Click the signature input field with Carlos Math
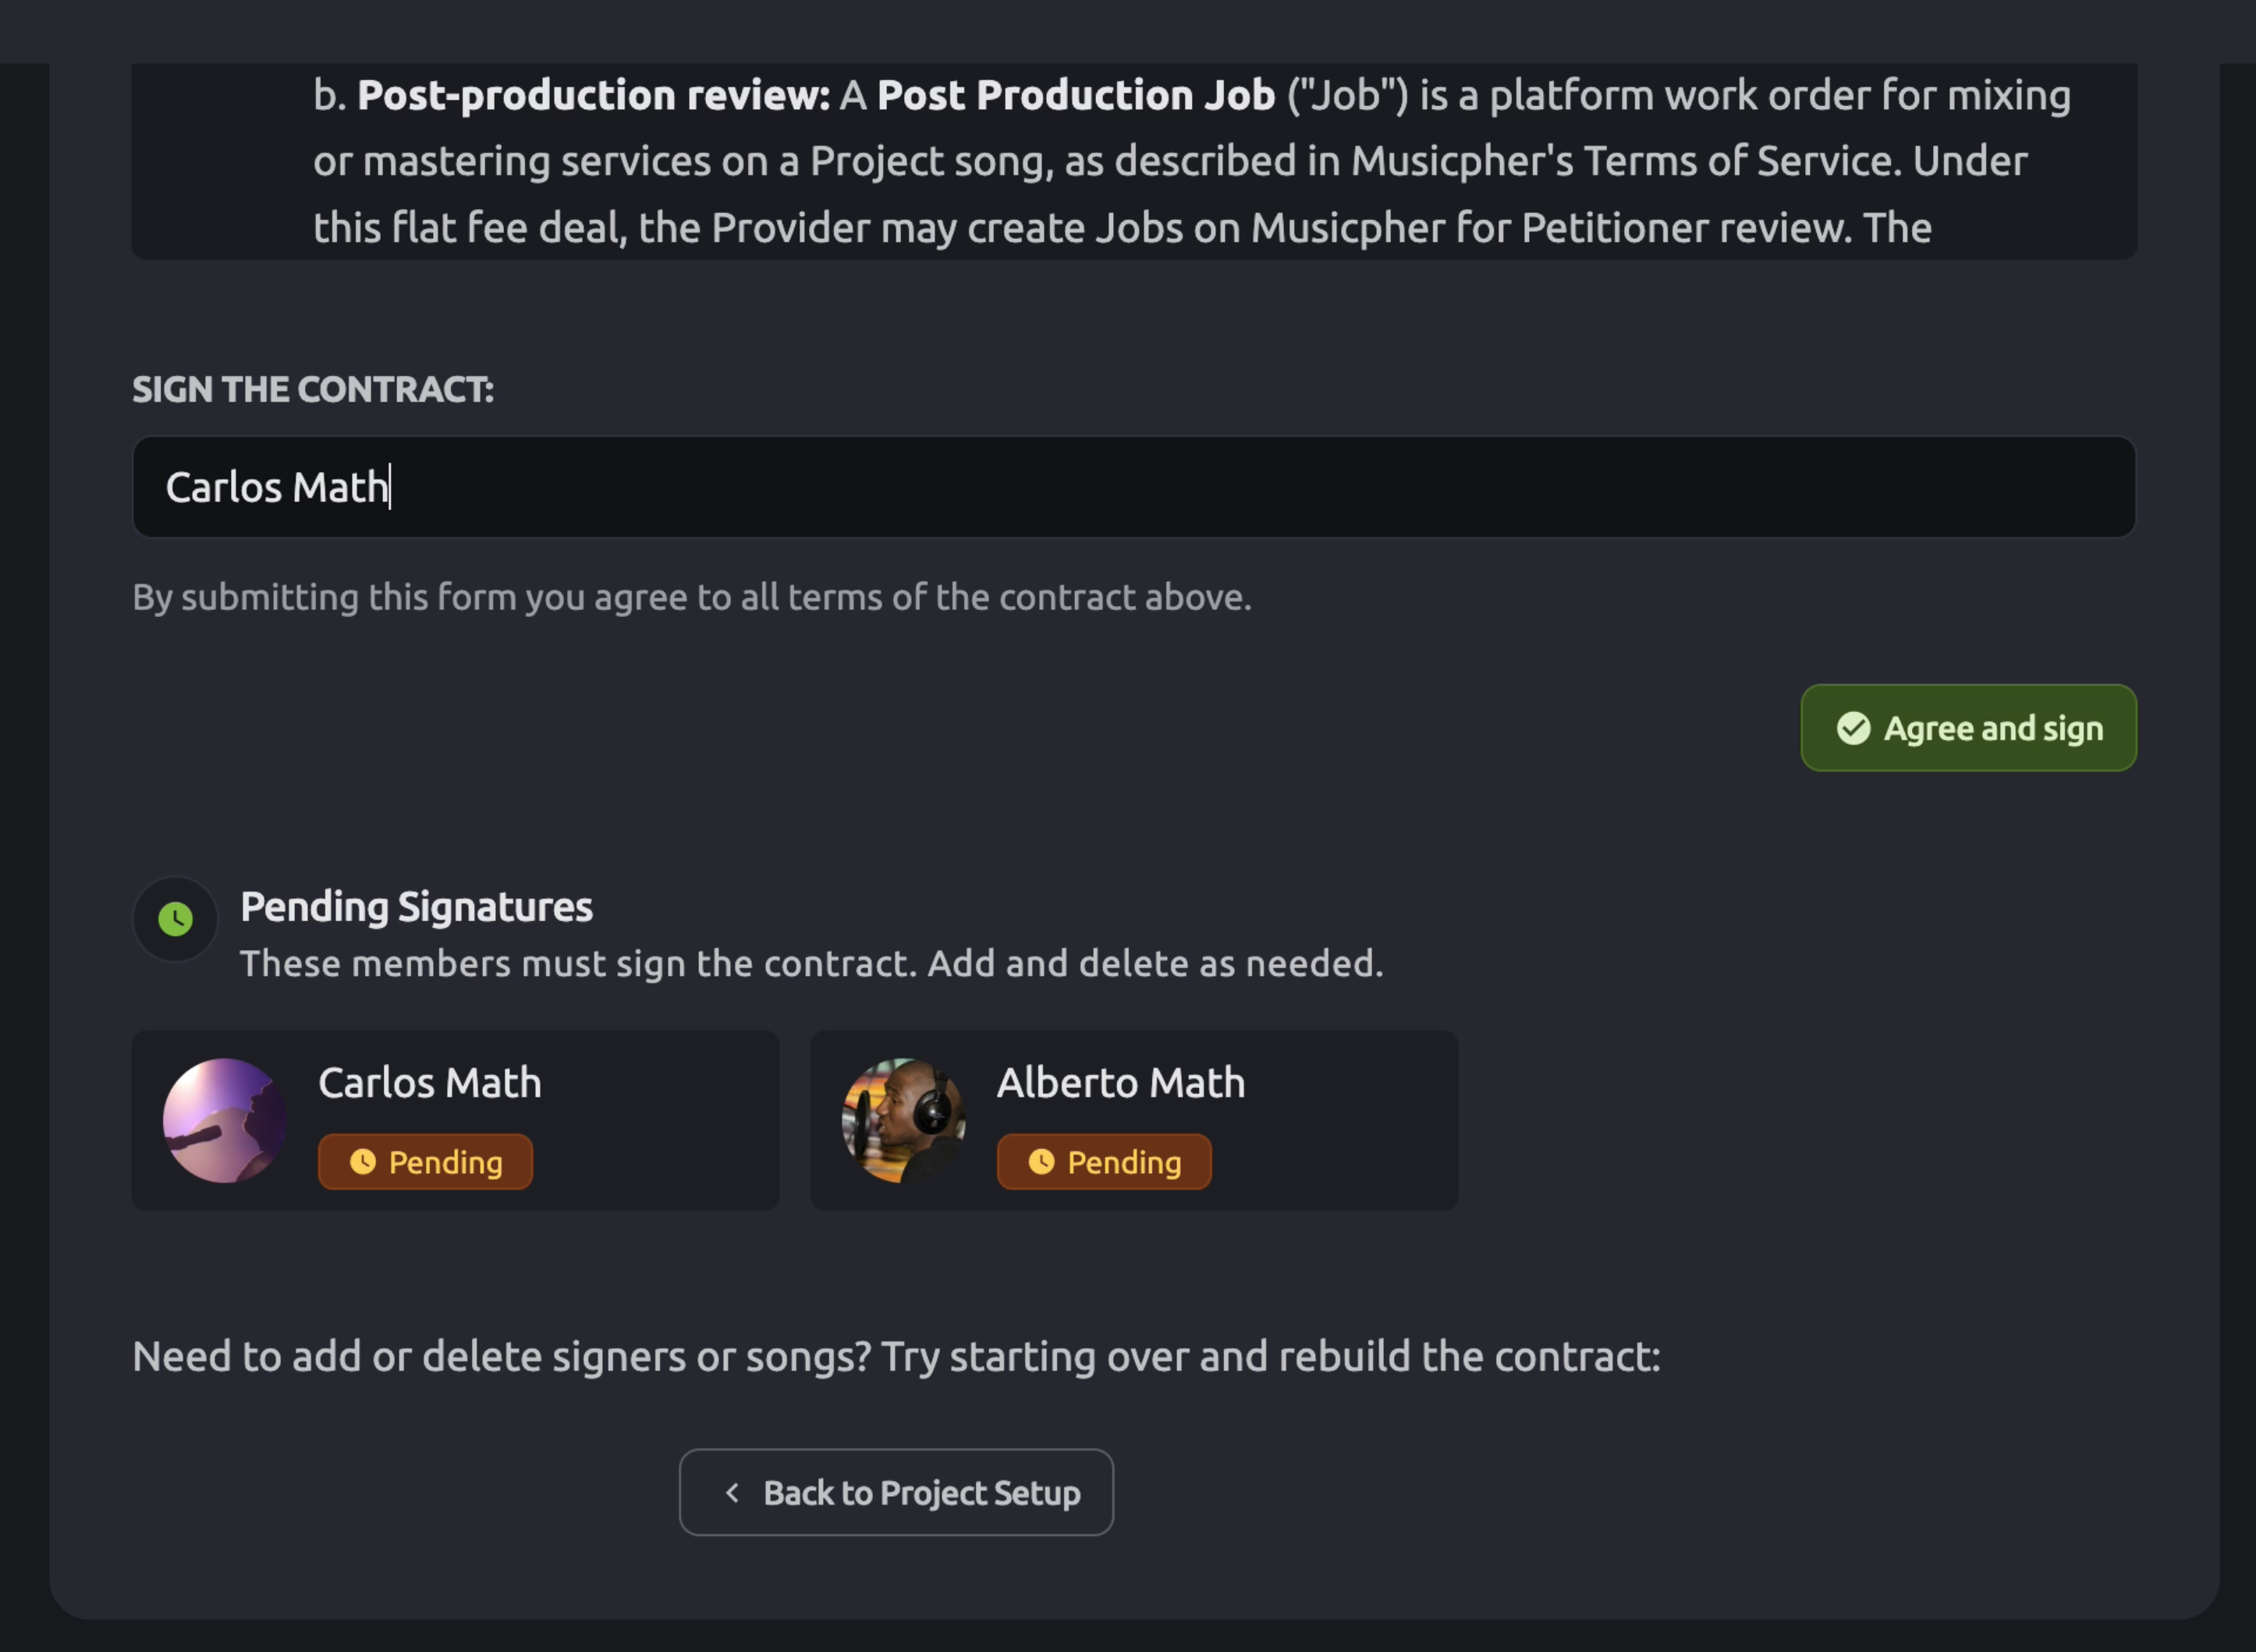This screenshot has width=2256, height=1652. (1134, 487)
